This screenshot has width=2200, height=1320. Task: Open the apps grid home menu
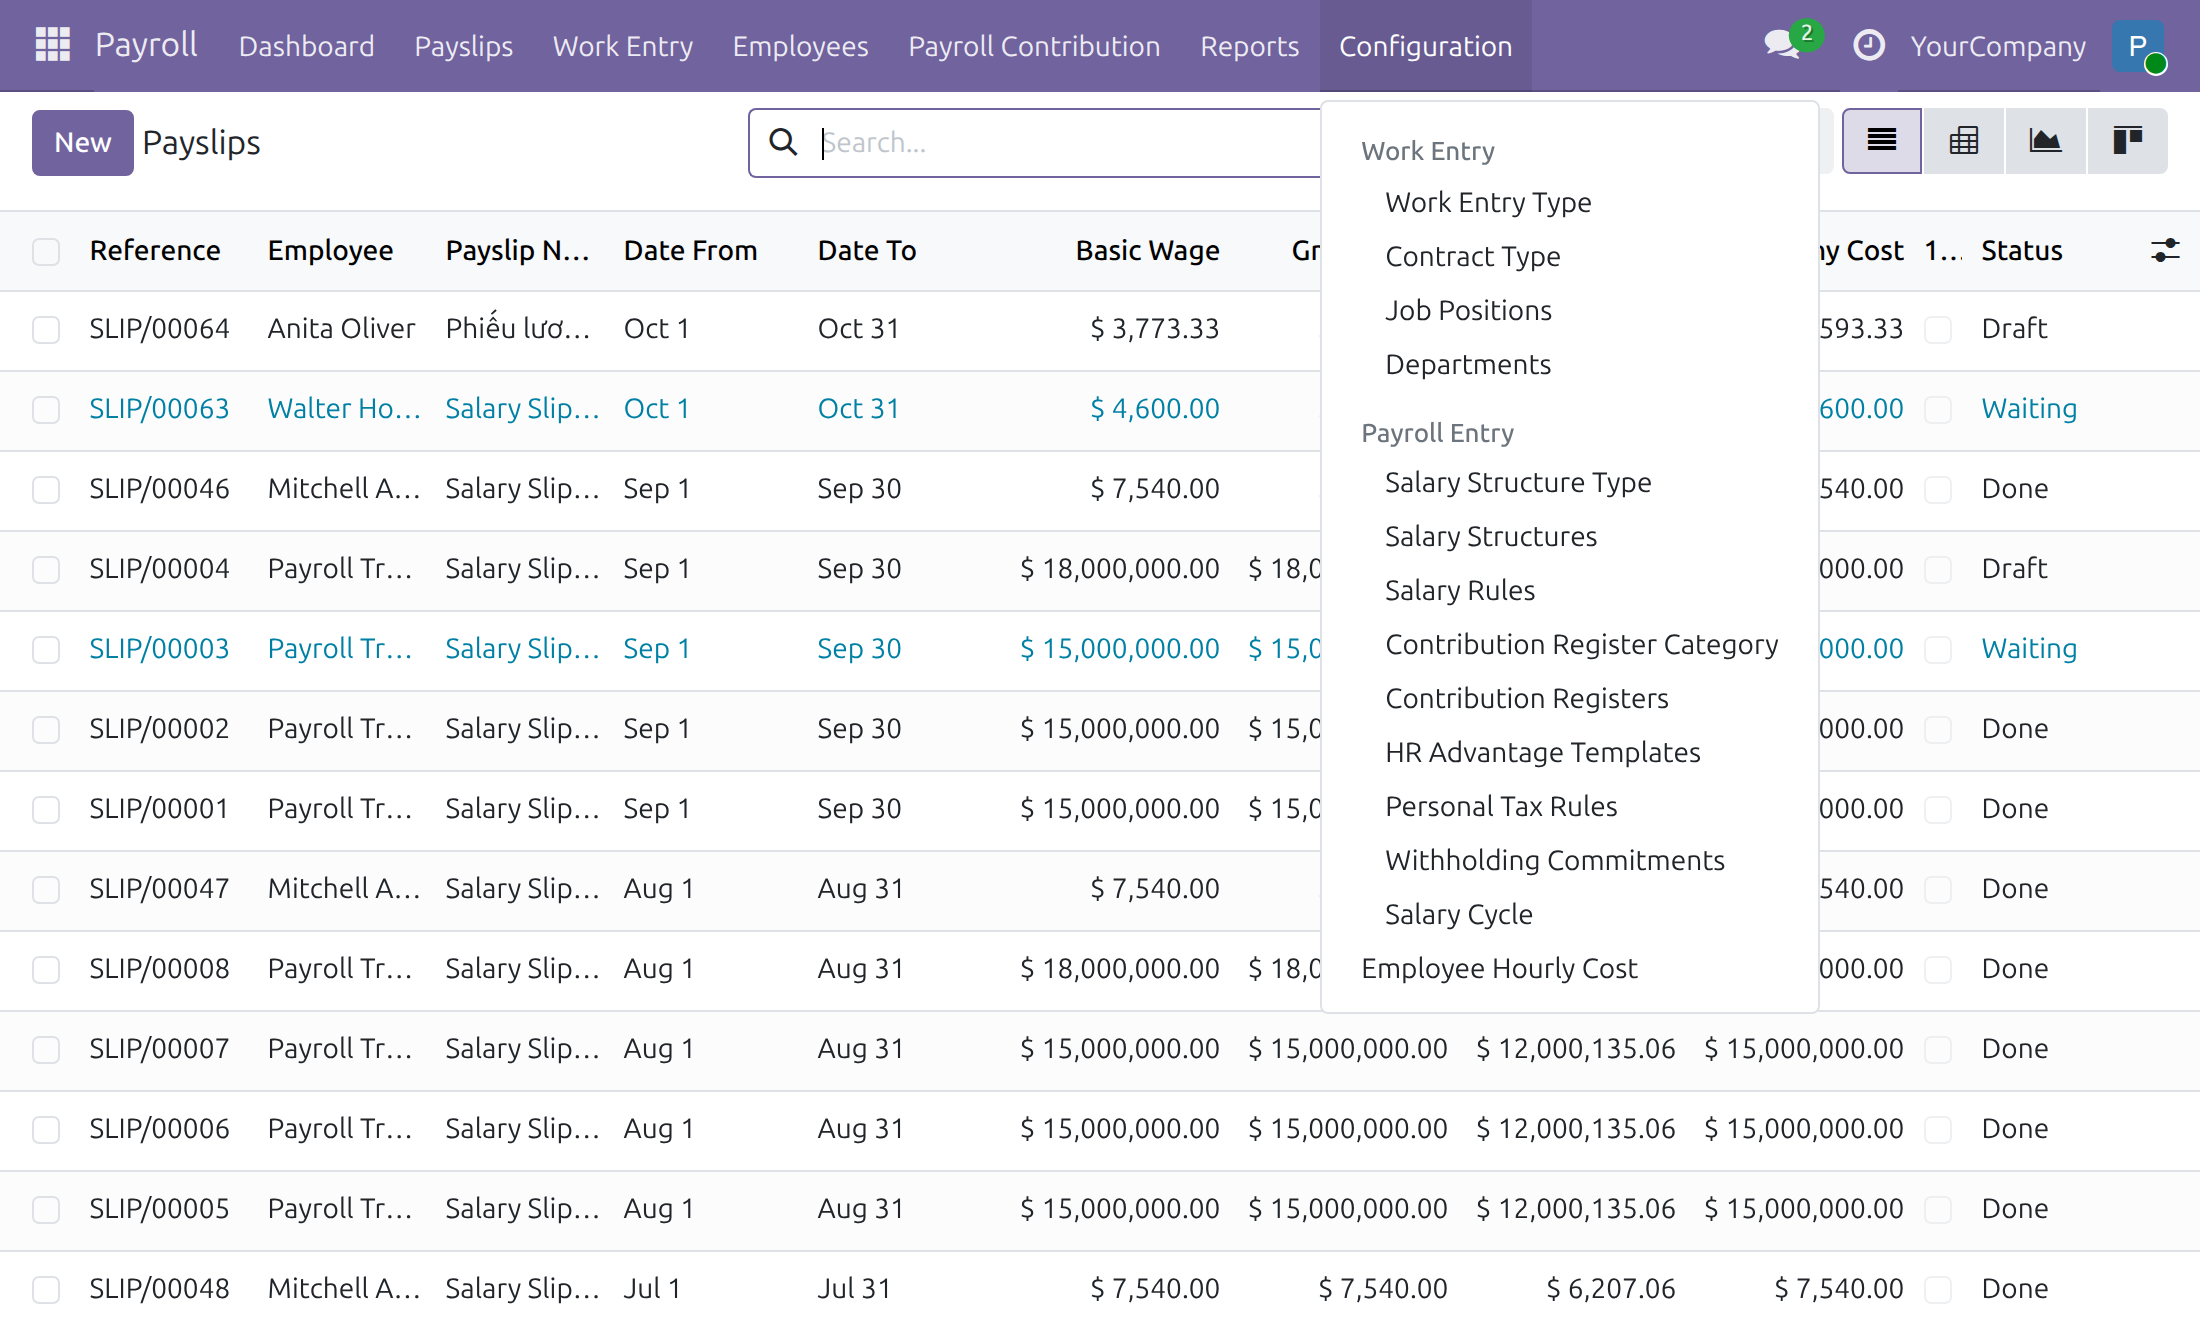tap(52, 45)
